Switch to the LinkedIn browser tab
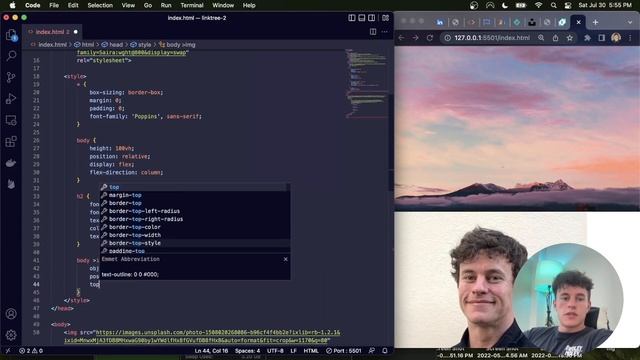 [440, 22]
